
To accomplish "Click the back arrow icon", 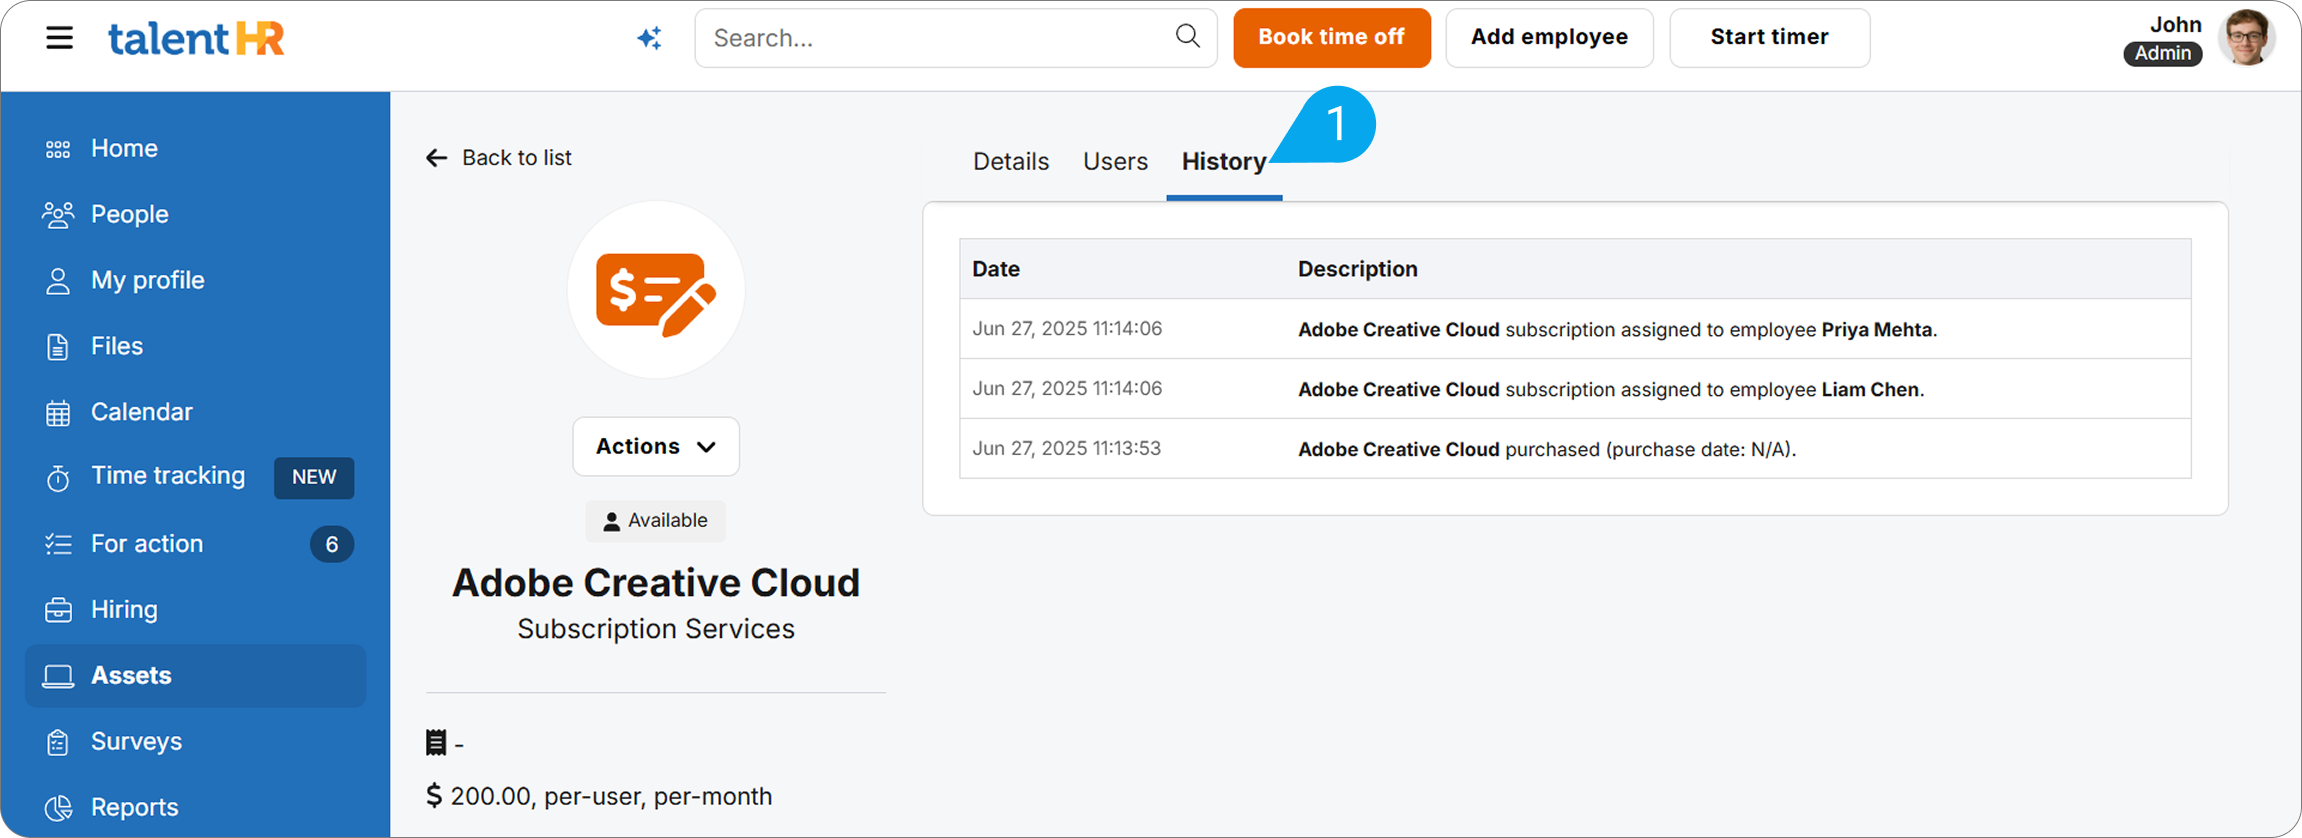I will 436,158.
